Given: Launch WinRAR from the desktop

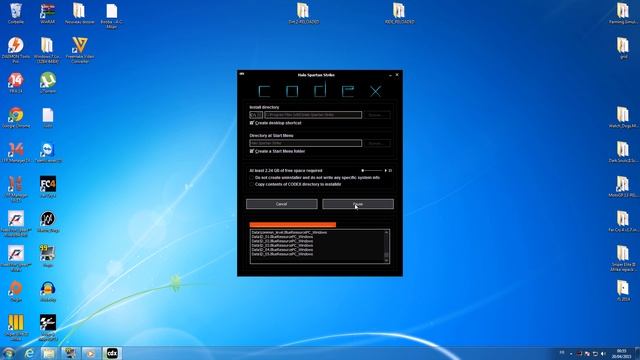Looking at the screenshot, I should [x=48, y=13].
